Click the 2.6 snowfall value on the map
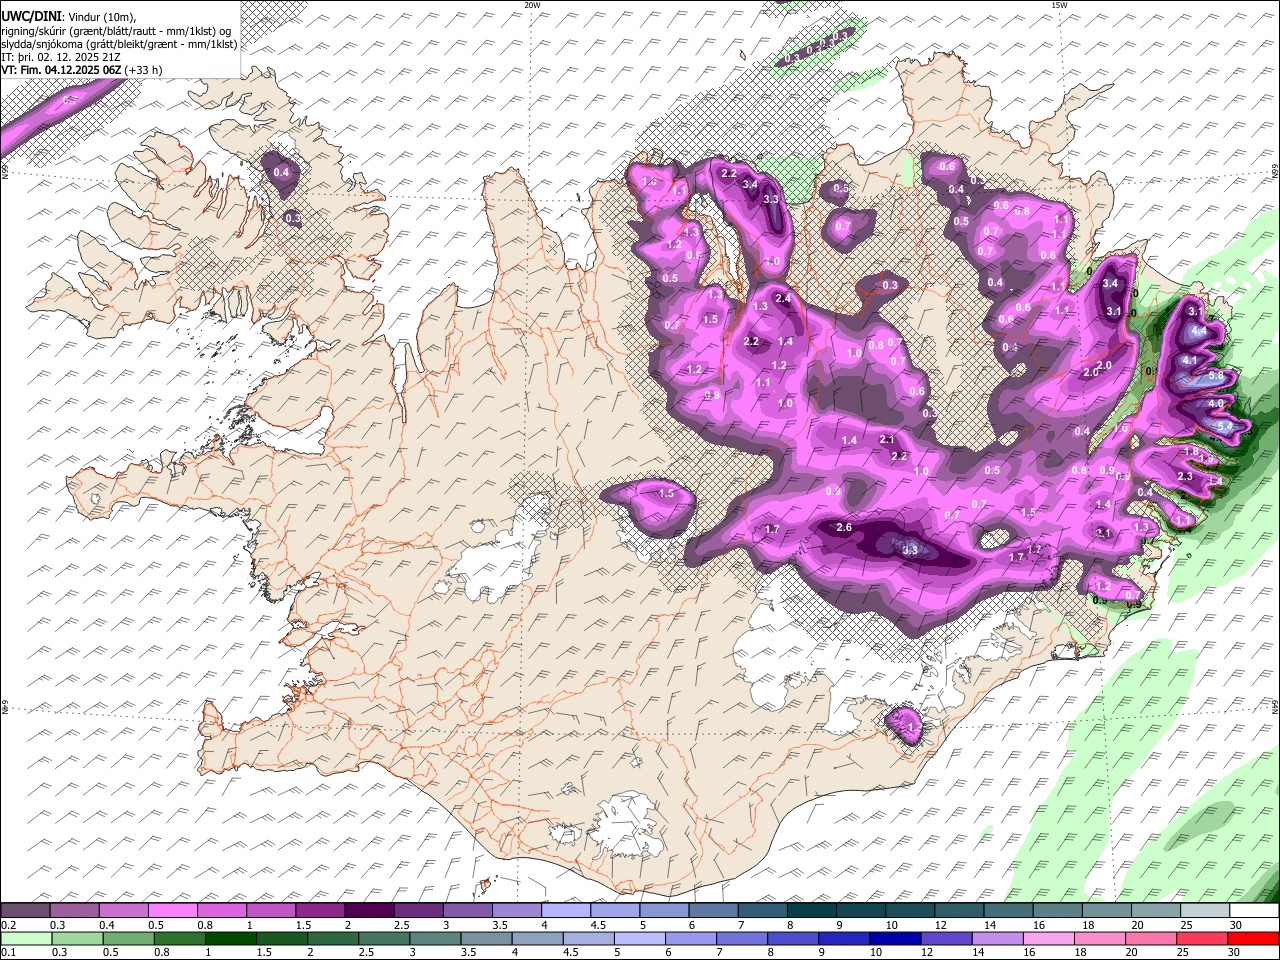This screenshot has width=1280, height=960. 844,528
